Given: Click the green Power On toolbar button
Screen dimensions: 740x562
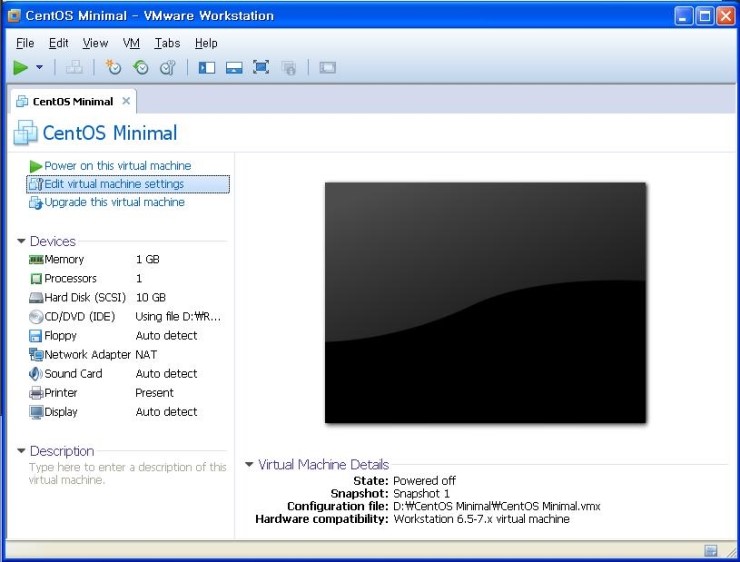Looking at the screenshot, I should coord(21,68).
